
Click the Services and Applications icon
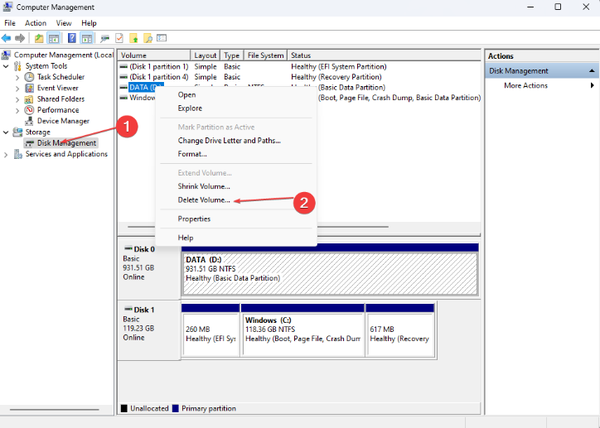point(18,154)
